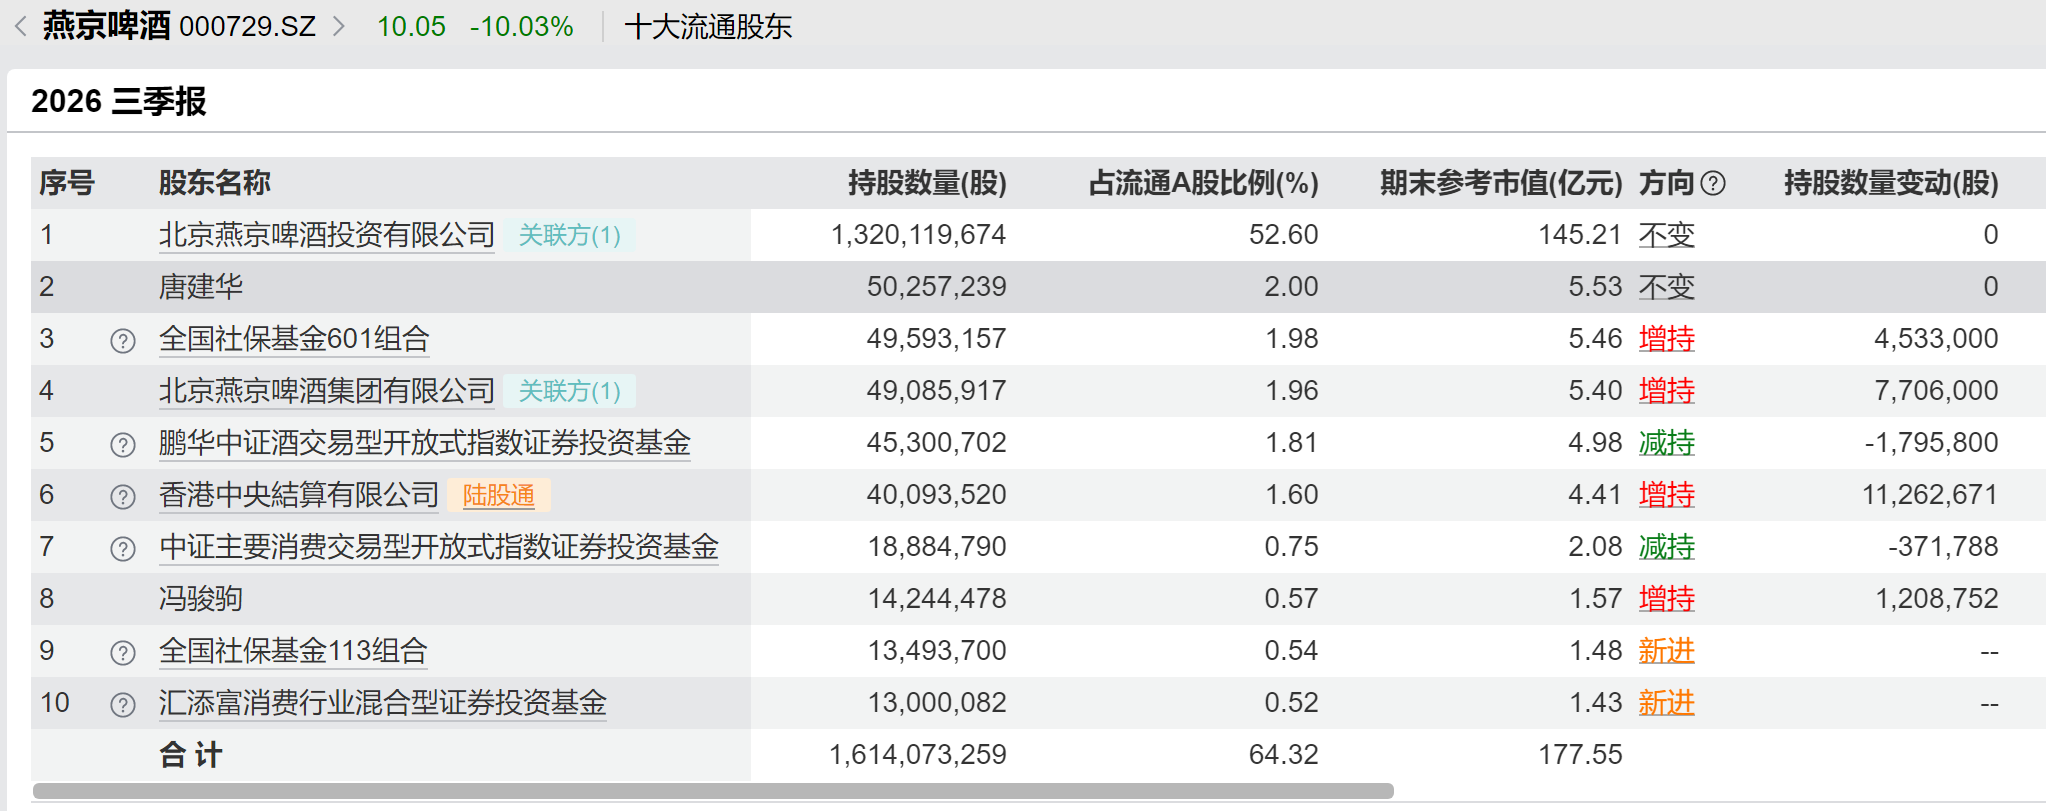Viewport: 2046px width, 811px height.
Task: Click holding value 50,257,239
Action: [x=936, y=287]
